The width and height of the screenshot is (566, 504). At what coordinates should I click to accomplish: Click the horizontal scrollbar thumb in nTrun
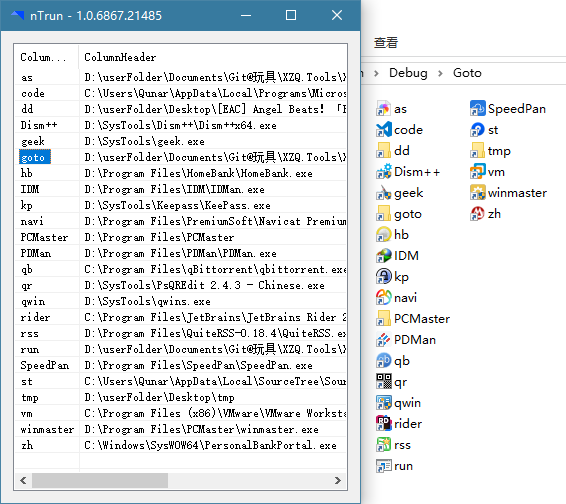100,480
